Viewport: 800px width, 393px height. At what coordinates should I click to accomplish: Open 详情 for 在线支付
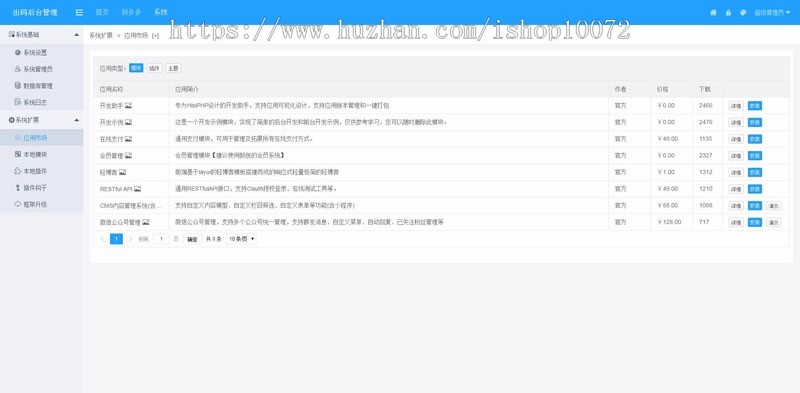coord(736,139)
